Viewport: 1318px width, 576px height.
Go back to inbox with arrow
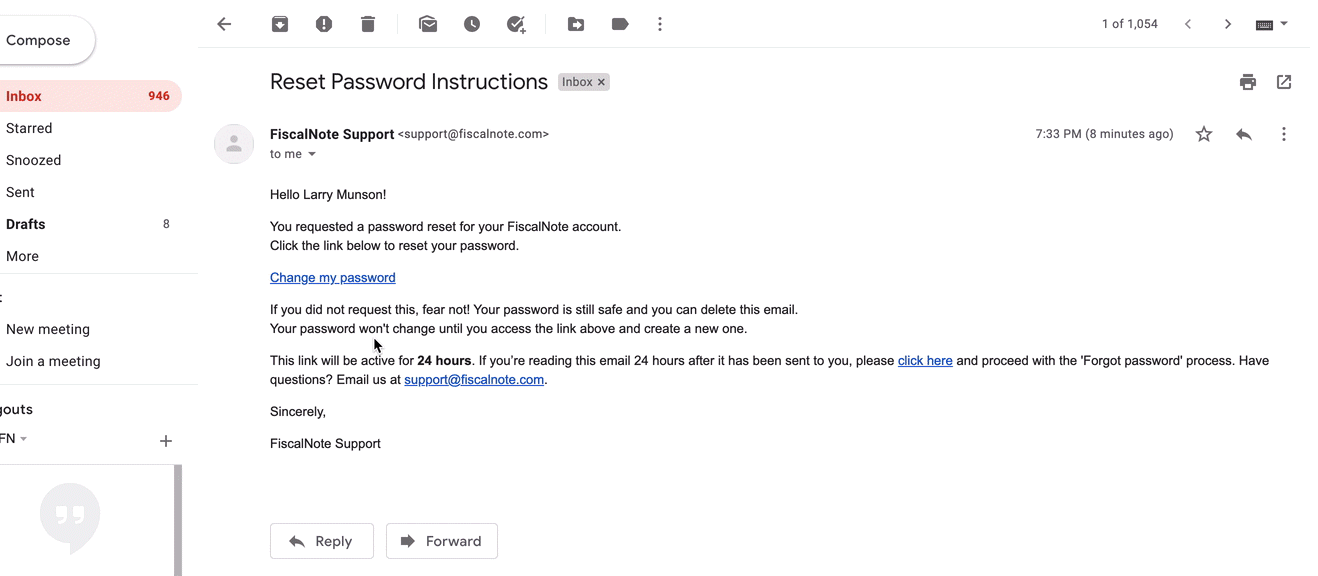(224, 24)
